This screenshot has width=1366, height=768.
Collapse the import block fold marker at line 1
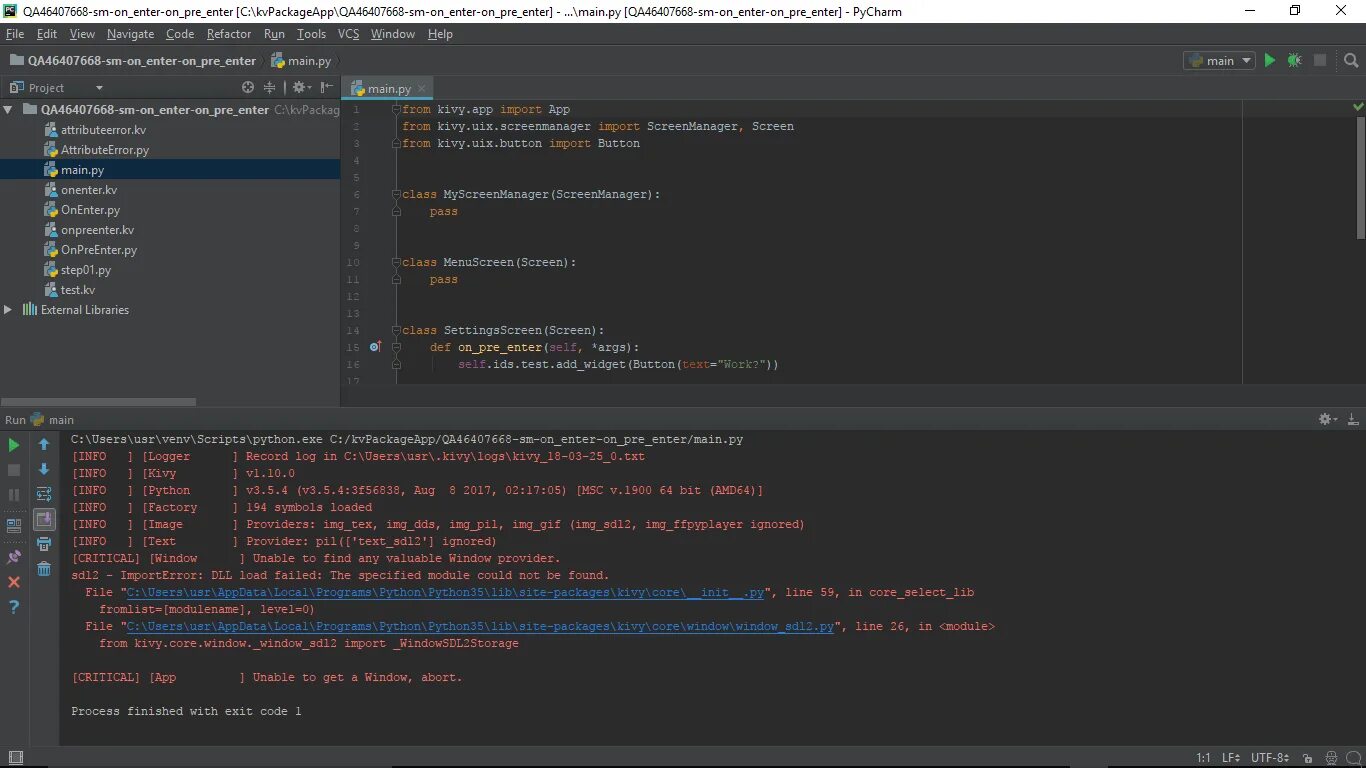pyautogui.click(x=396, y=109)
